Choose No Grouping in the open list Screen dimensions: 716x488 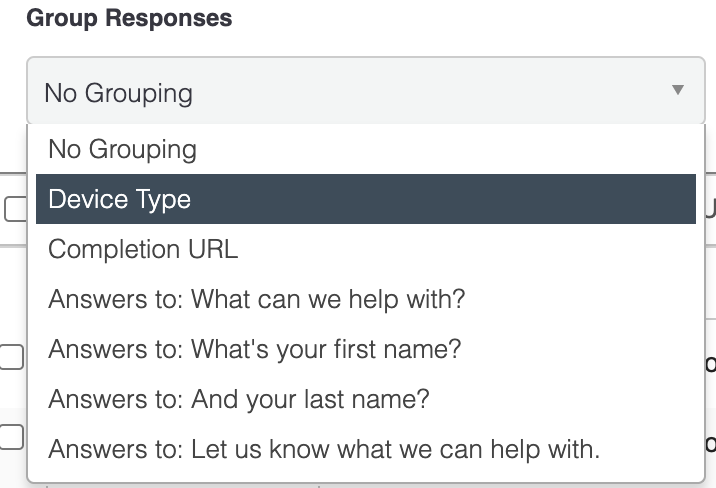[122, 150]
